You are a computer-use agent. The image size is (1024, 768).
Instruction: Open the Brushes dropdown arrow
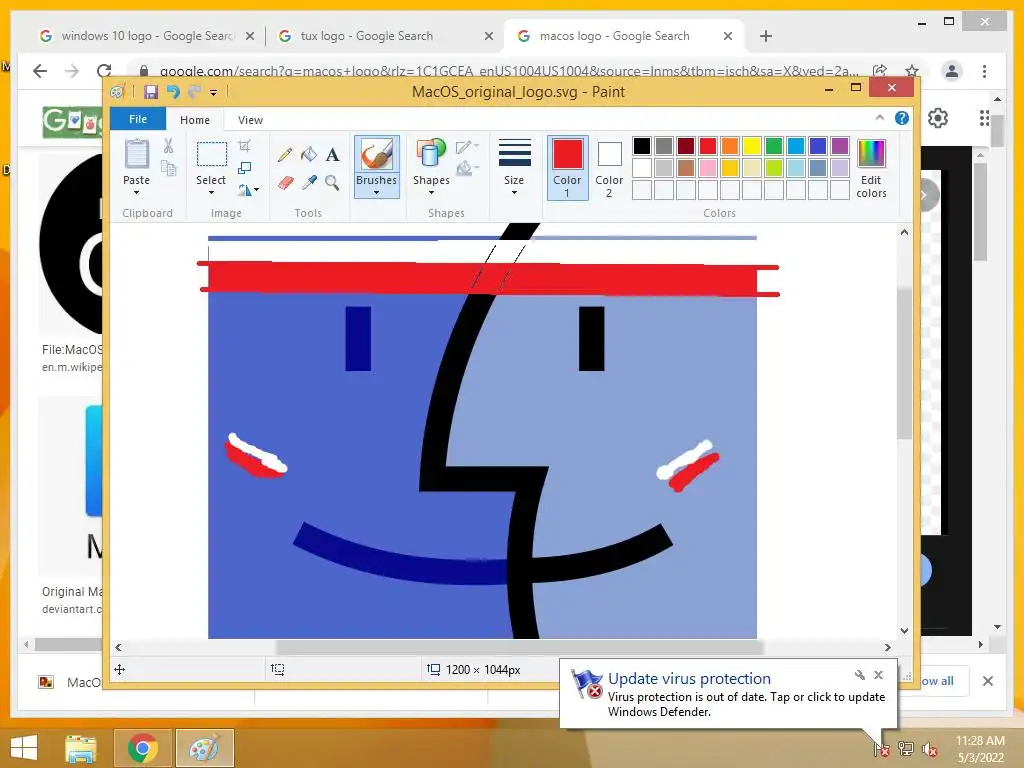(x=376, y=193)
